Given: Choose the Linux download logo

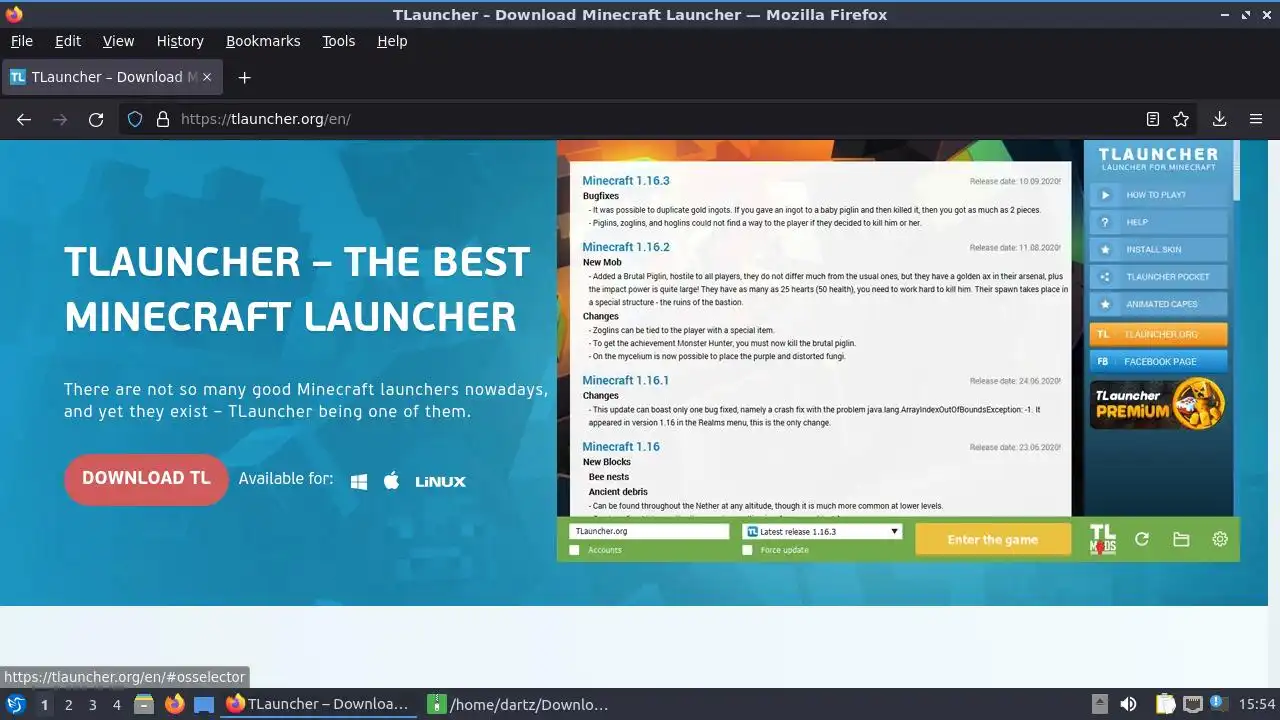Looking at the screenshot, I should (x=440, y=481).
